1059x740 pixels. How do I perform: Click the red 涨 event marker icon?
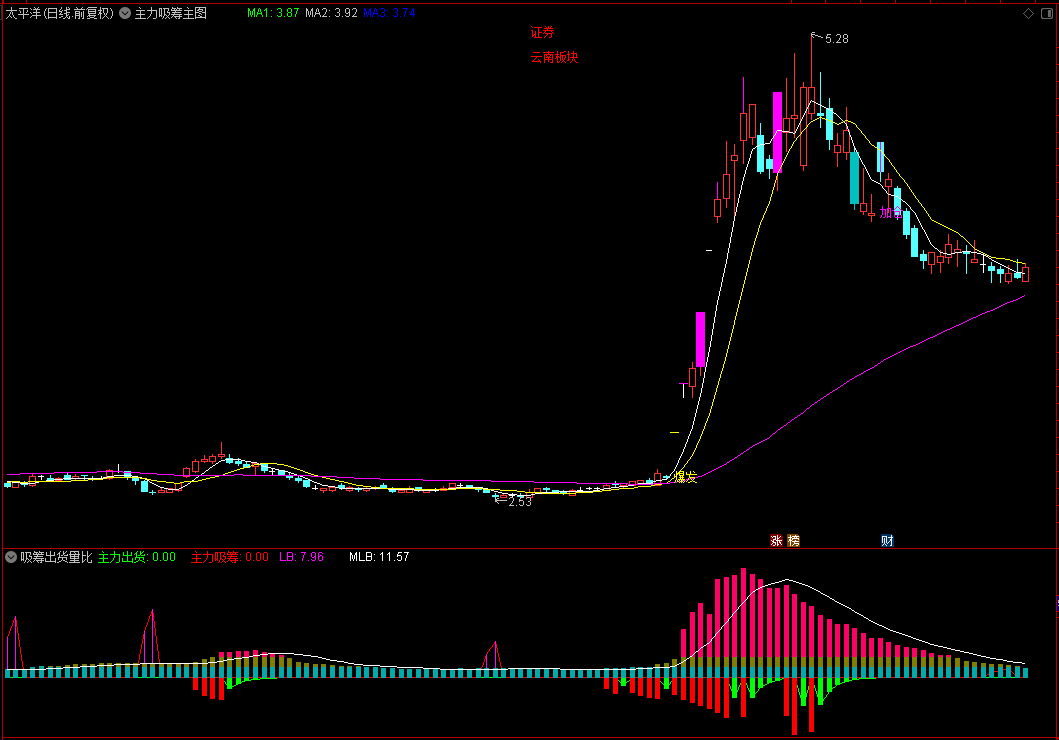click(776, 540)
